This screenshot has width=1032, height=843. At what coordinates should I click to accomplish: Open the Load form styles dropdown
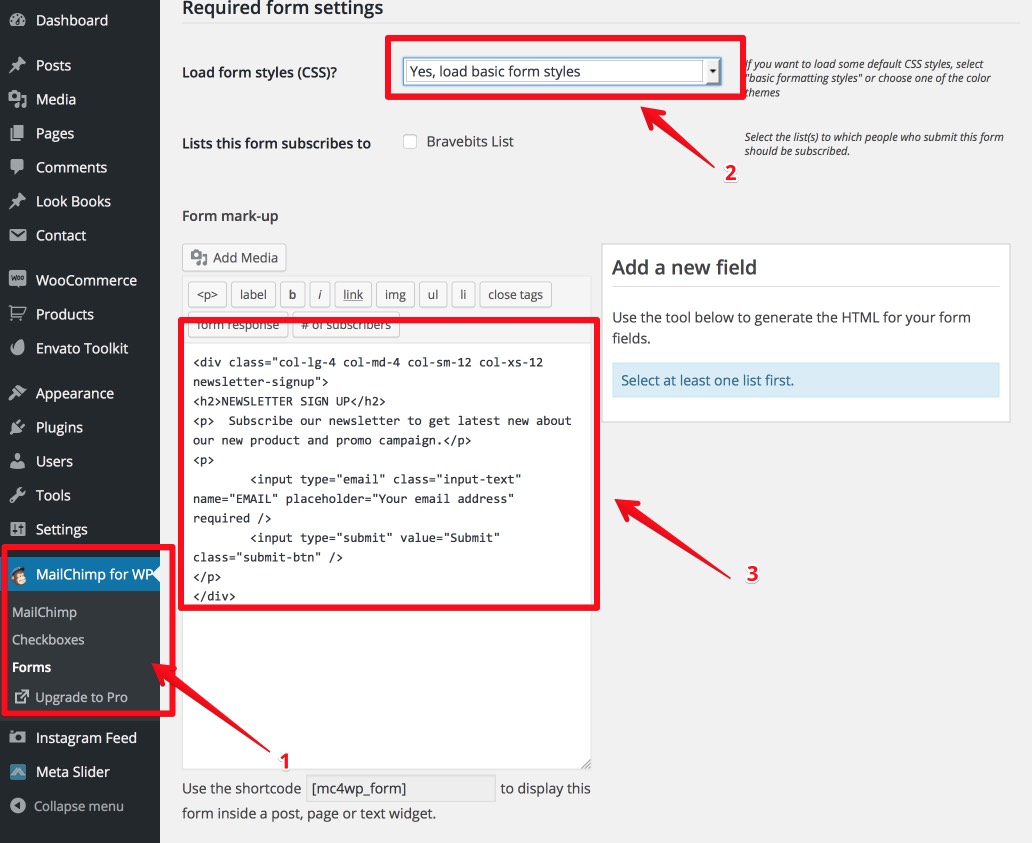pyautogui.click(x=562, y=71)
